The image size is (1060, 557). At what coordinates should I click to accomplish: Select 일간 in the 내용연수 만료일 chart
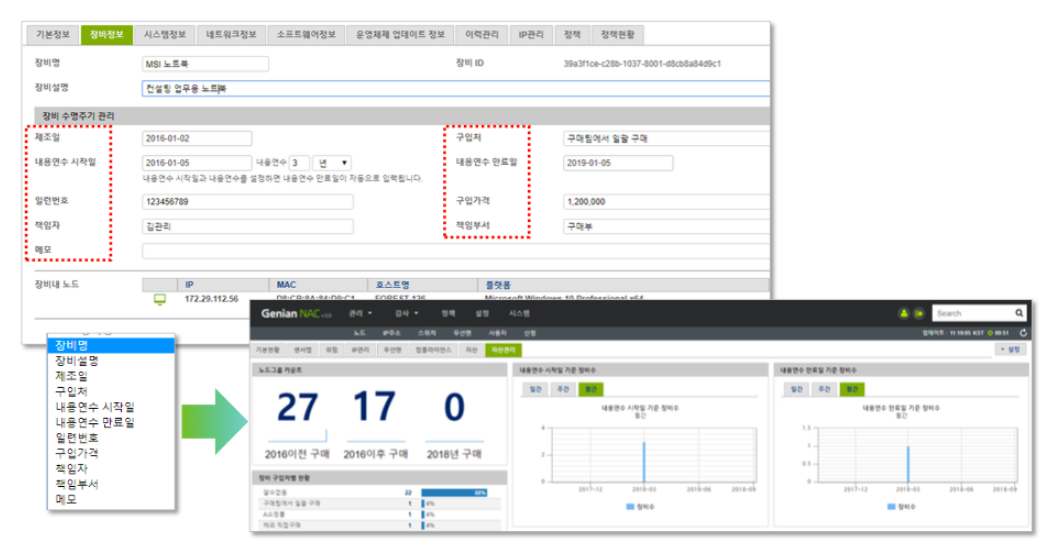tap(797, 389)
